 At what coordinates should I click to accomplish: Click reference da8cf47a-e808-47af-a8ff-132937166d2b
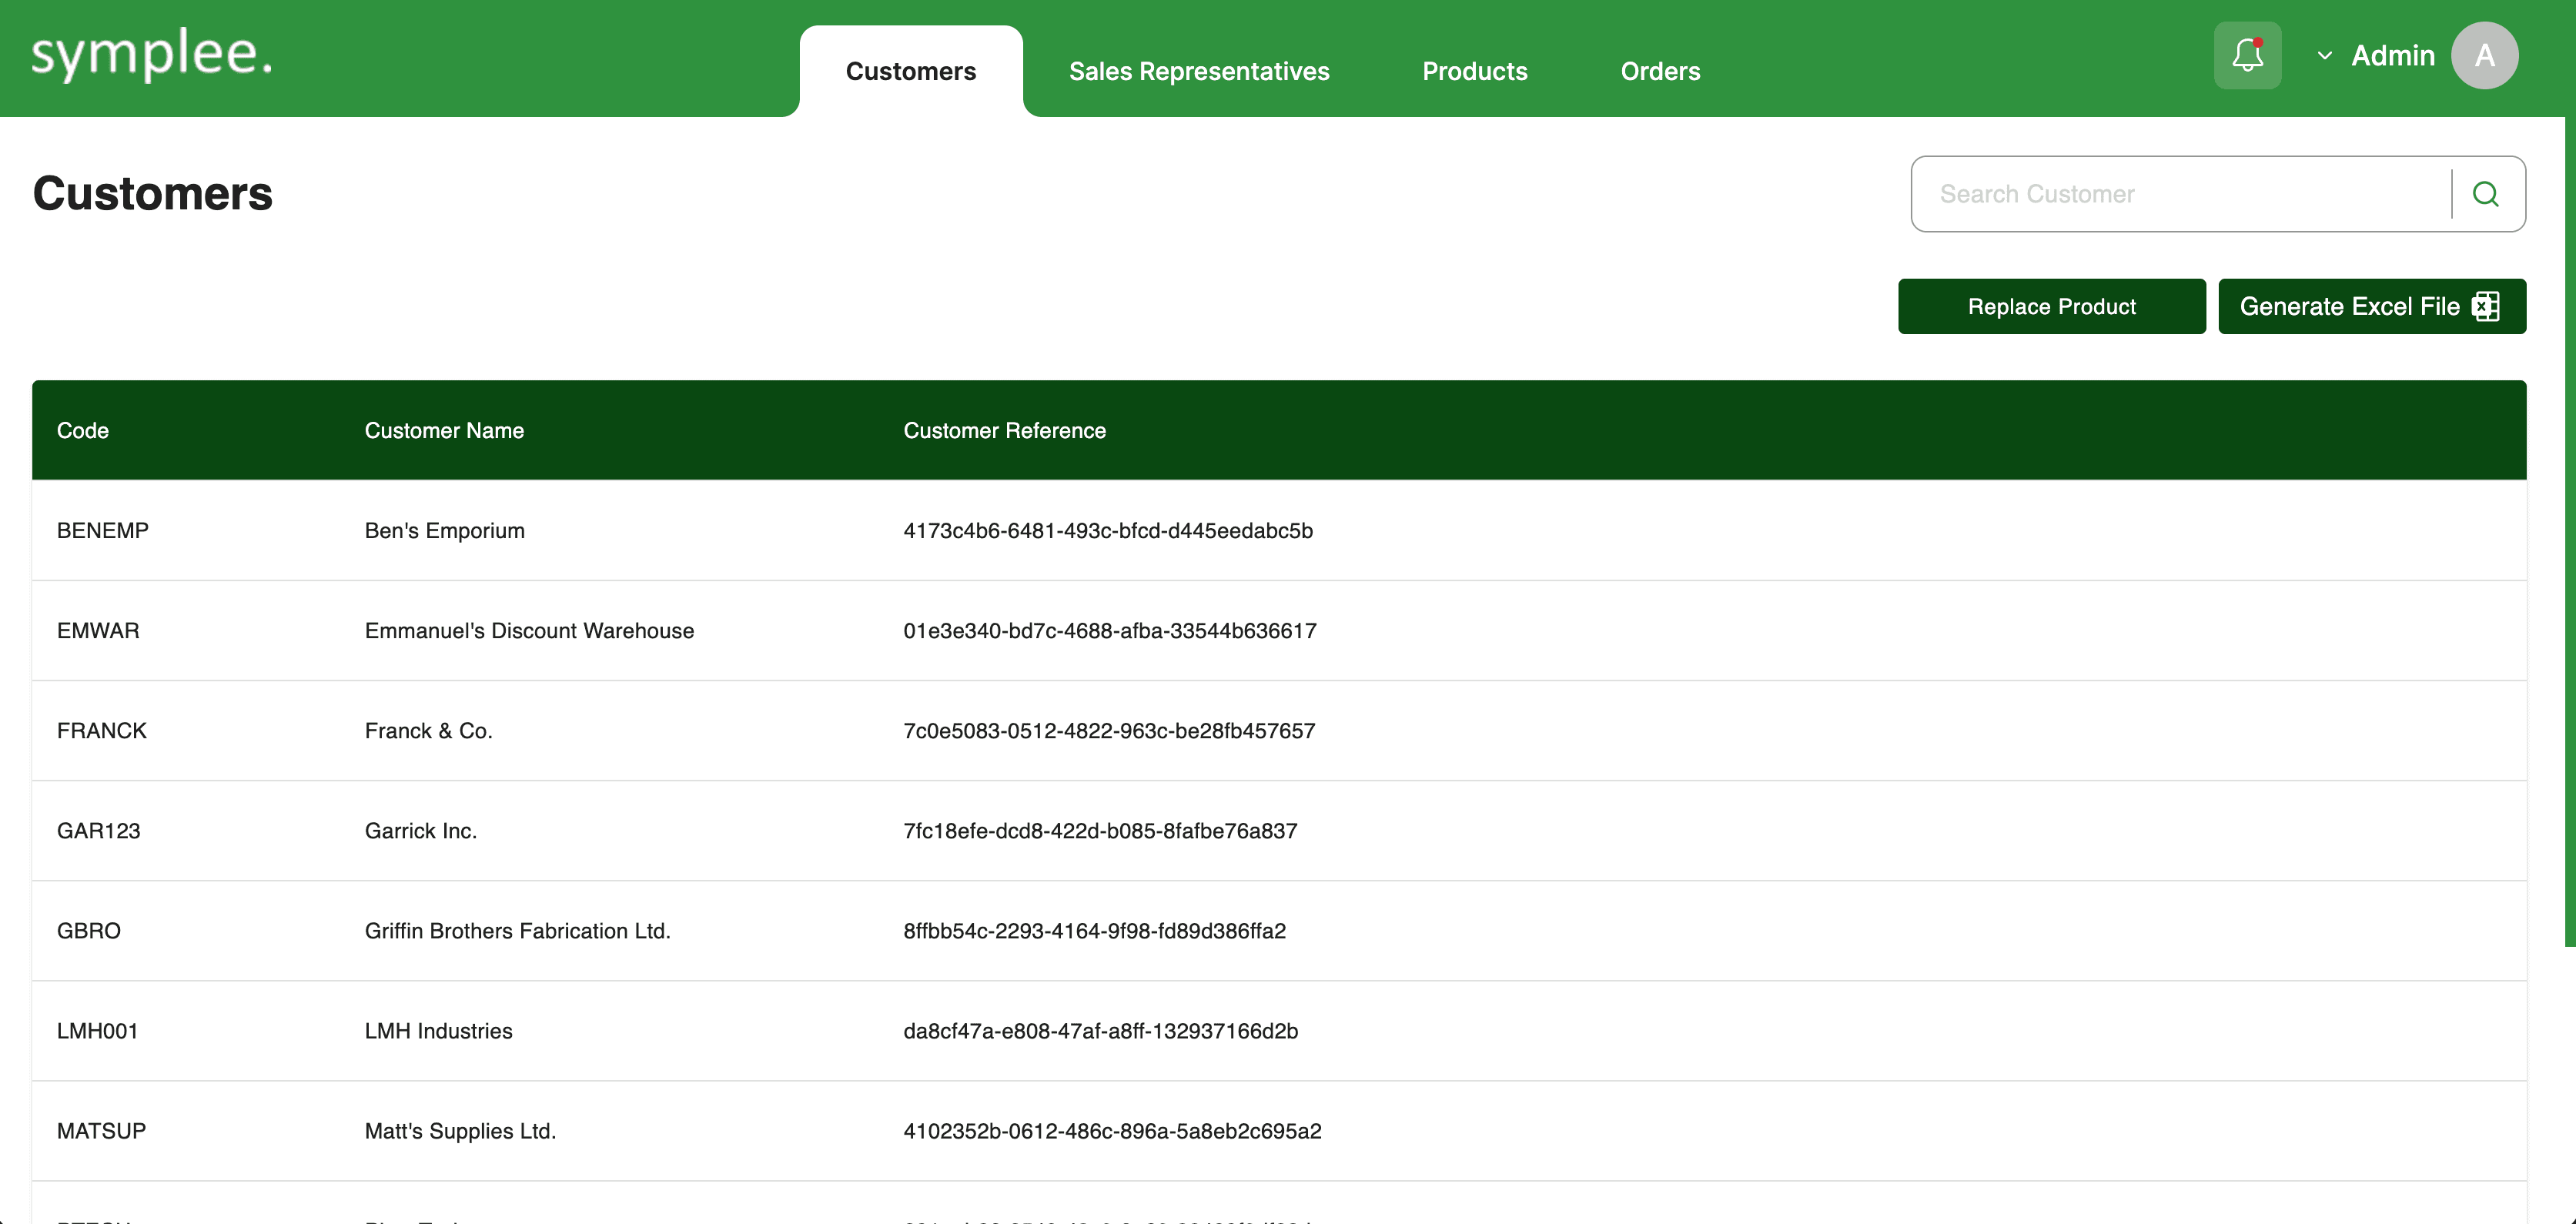pyautogui.click(x=1100, y=1030)
